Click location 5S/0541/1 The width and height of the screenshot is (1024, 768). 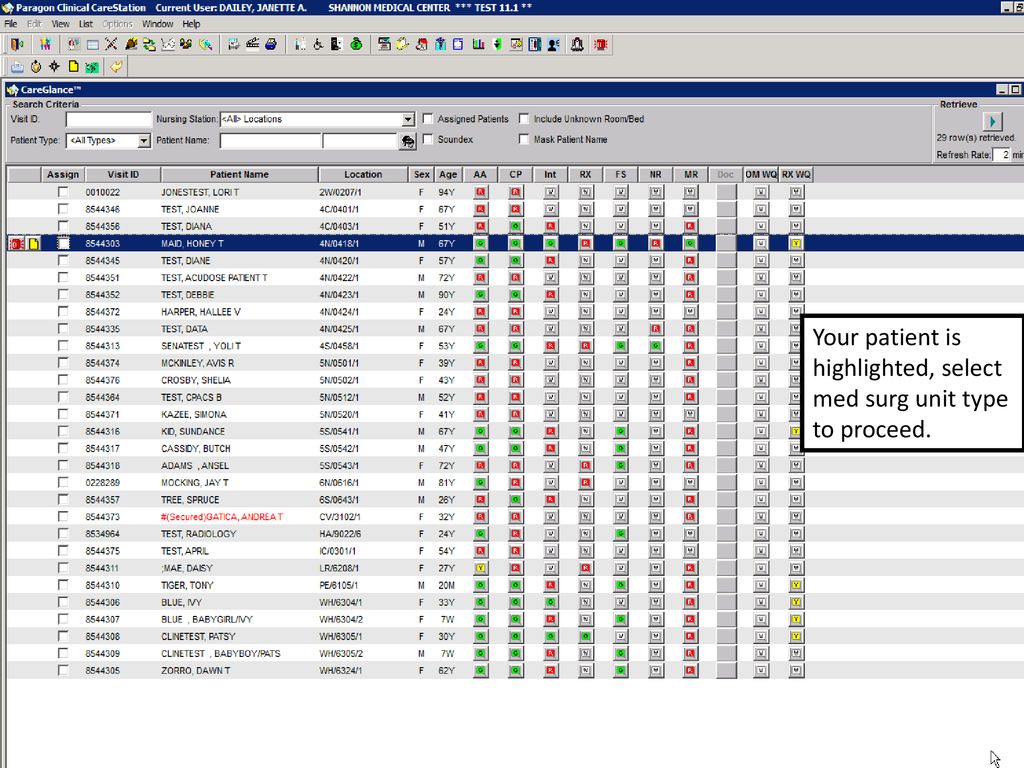340,432
